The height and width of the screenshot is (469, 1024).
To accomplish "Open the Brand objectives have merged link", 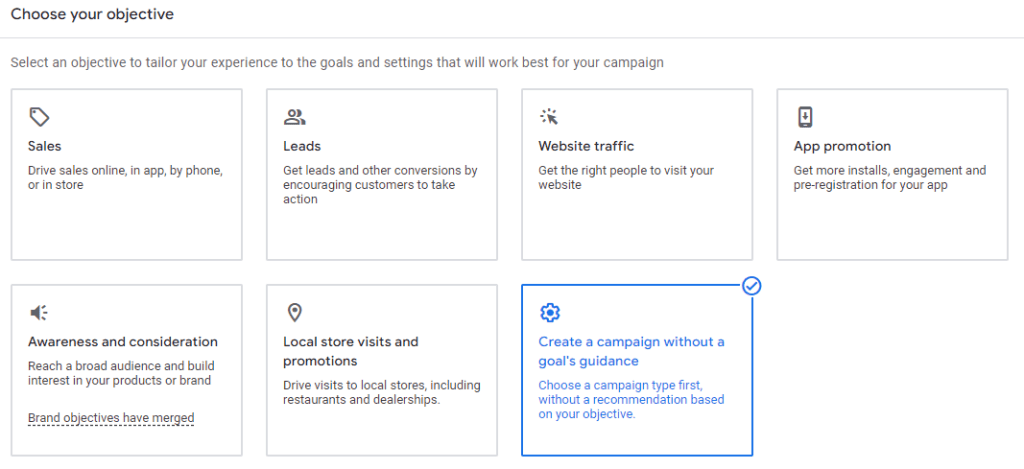I will 111,418.
